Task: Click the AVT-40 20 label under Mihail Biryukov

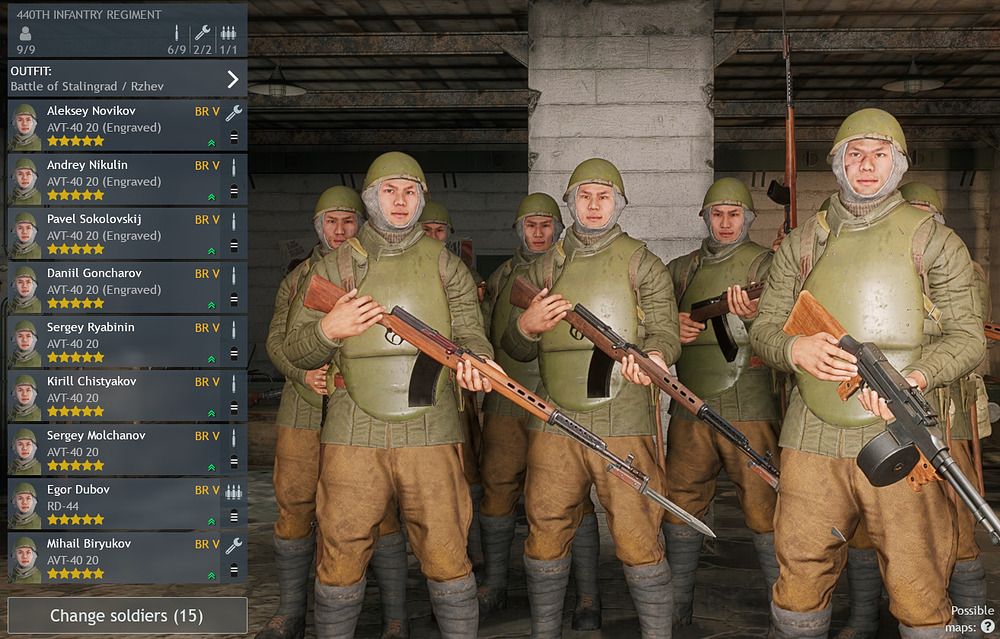Action: click(x=73, y=560)
